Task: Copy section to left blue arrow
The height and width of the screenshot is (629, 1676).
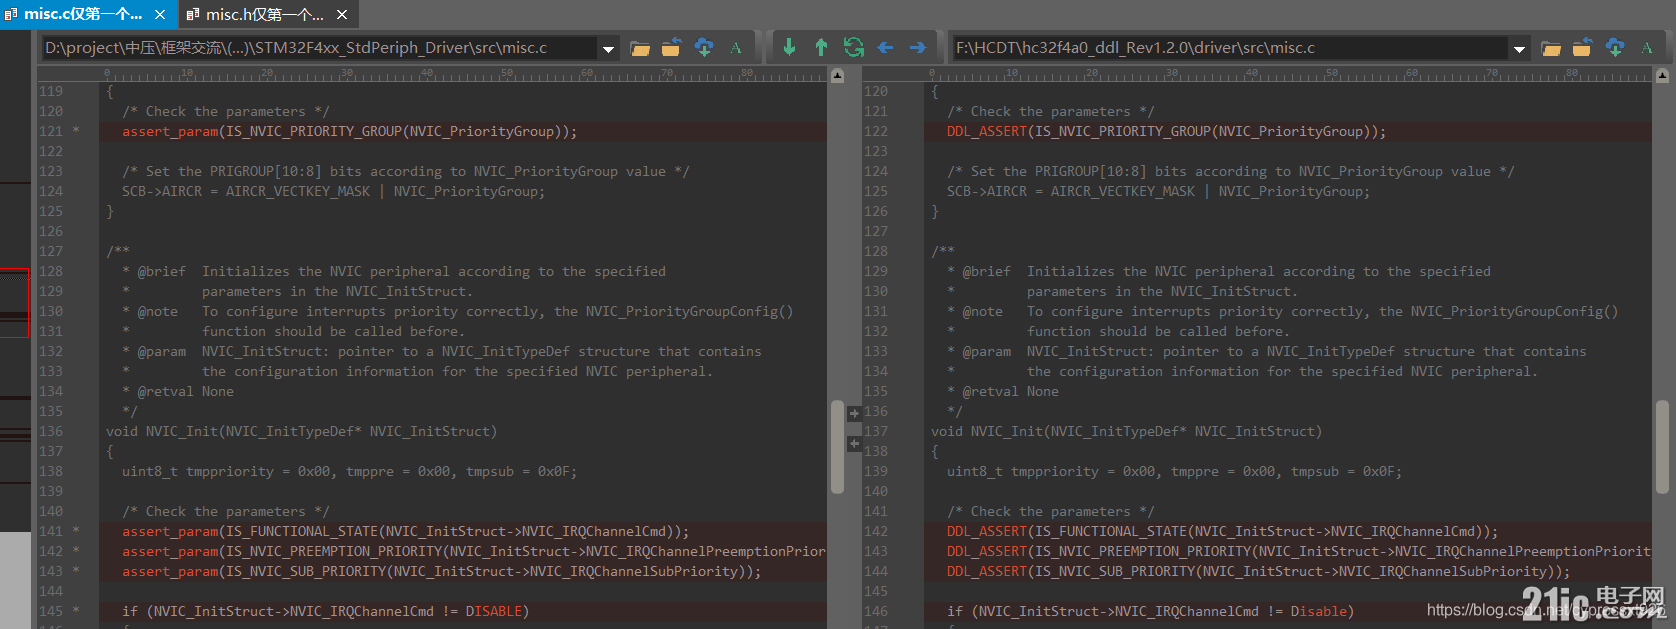Action: pos(885,47)
